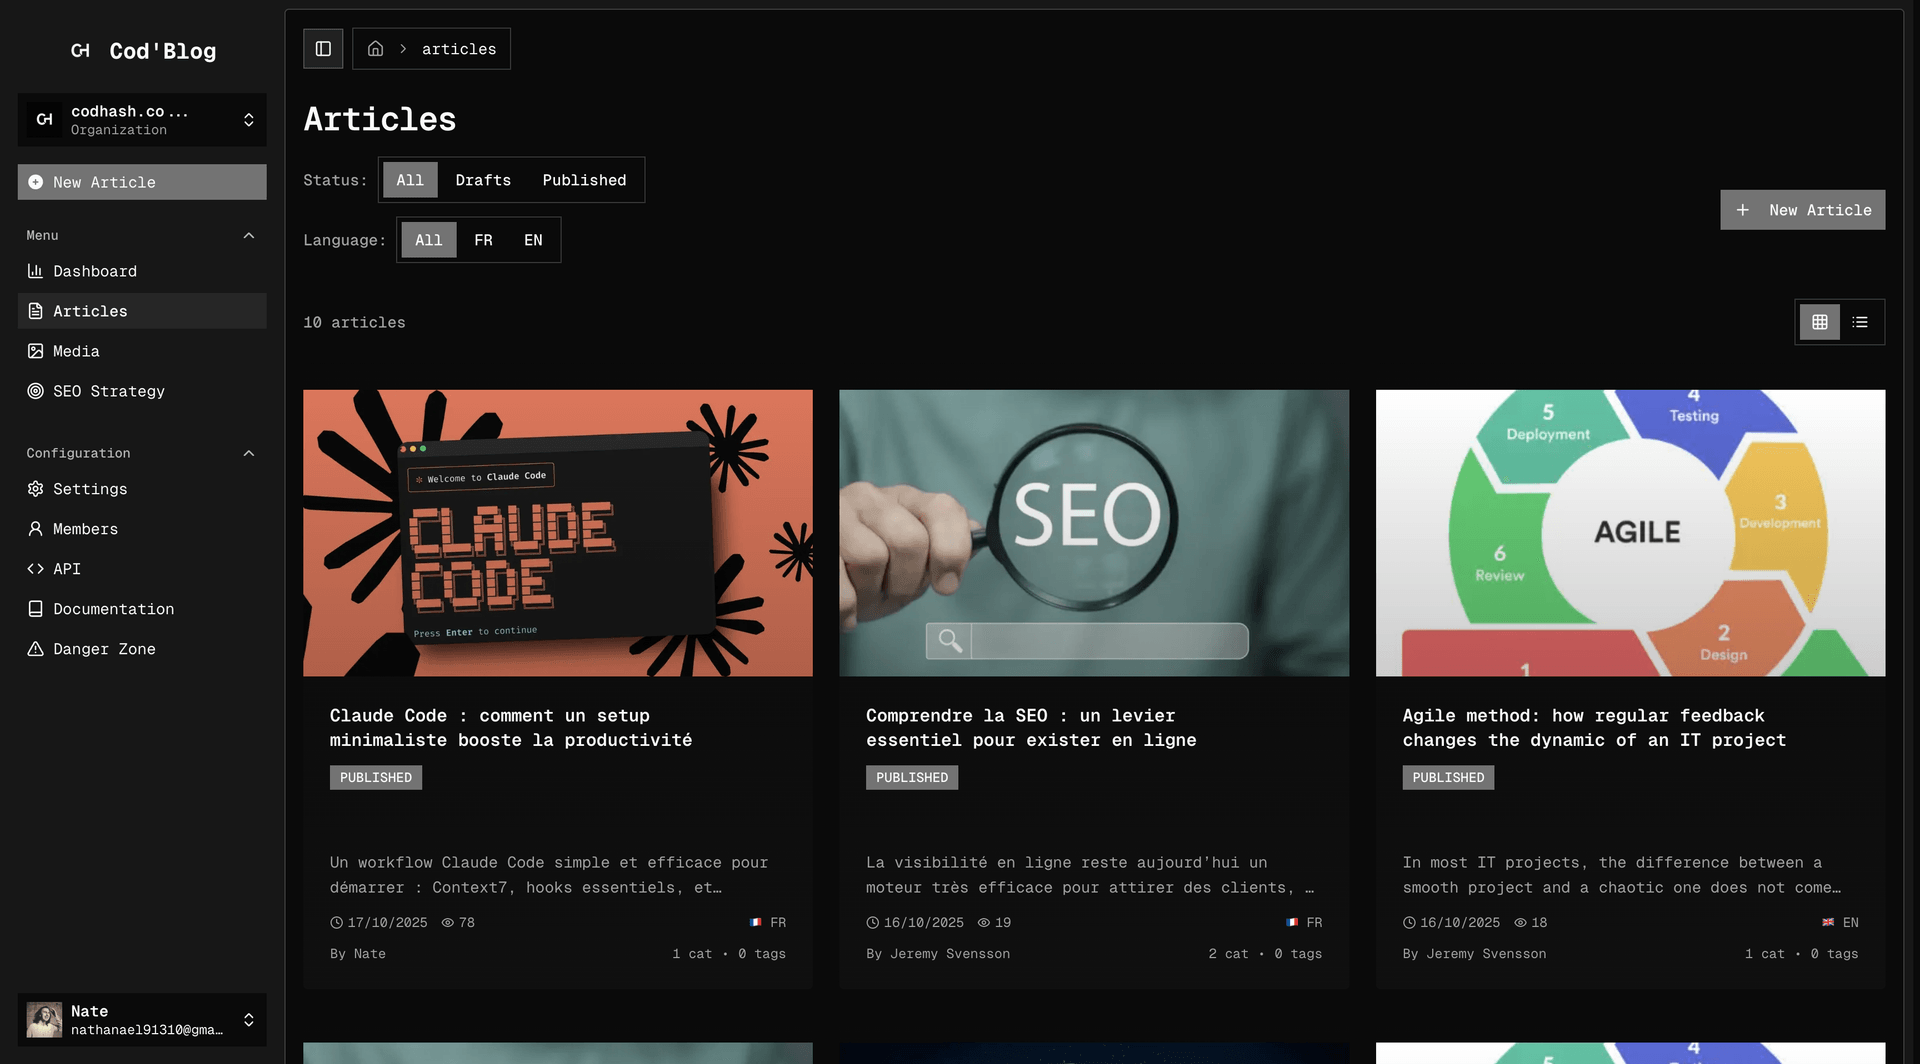The height and width of the screenshot is (1064, 1920).
Task: Click the home breadcrumb icon
Action: tap(376, 49)
